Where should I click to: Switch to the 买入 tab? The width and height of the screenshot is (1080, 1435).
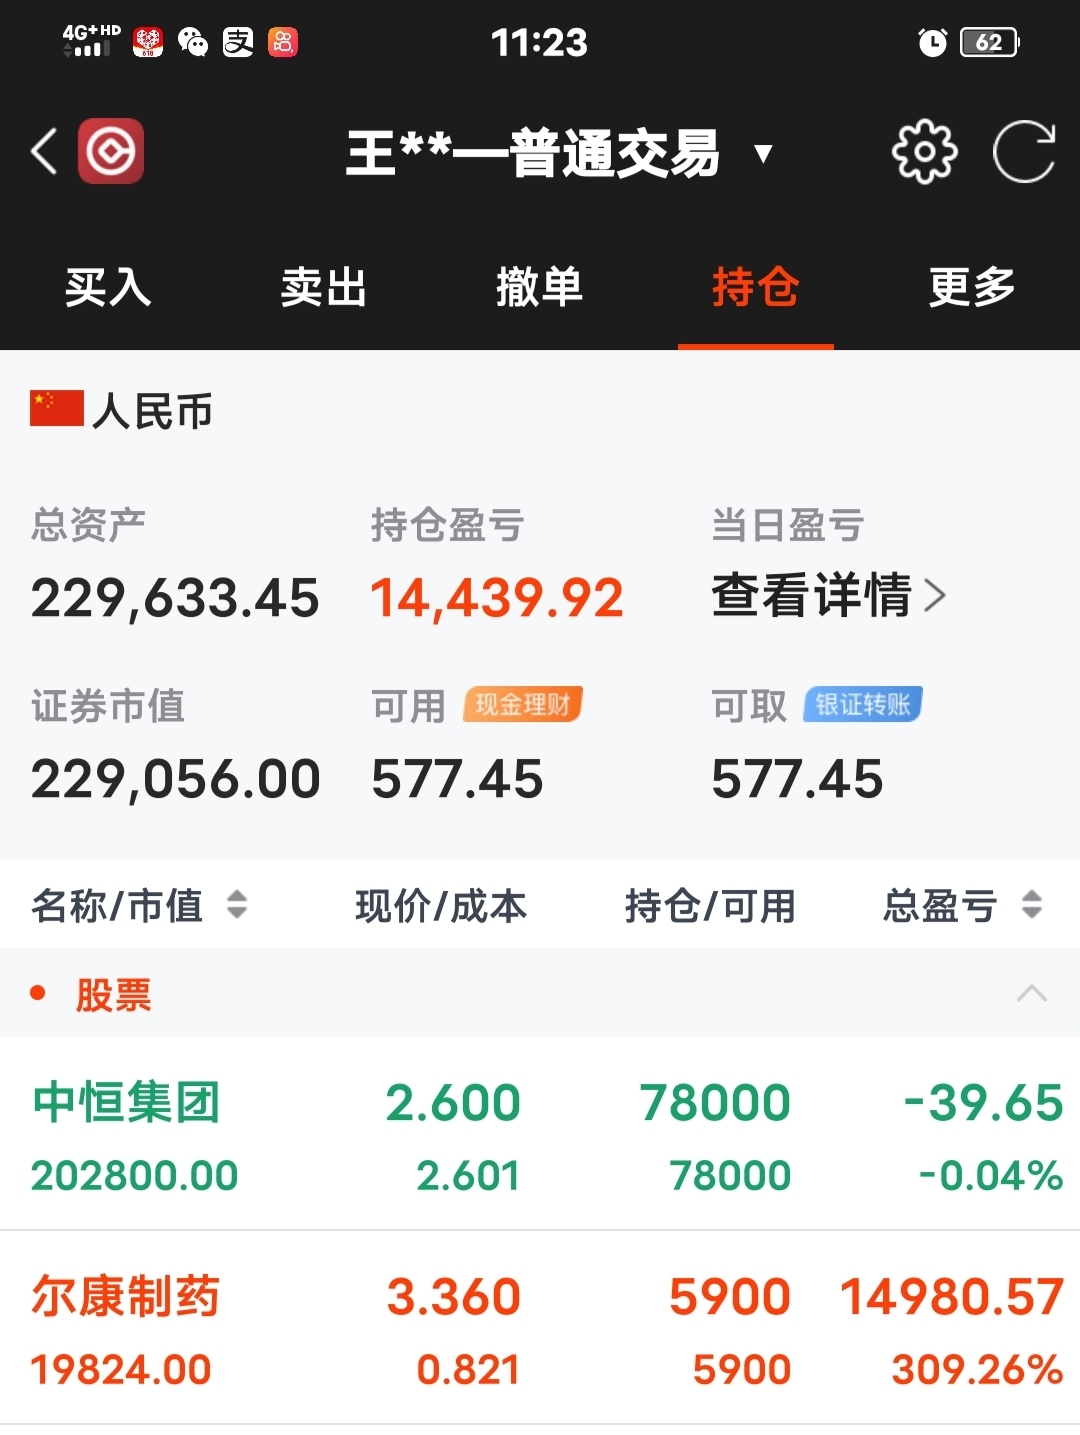(x=108, y=288)
